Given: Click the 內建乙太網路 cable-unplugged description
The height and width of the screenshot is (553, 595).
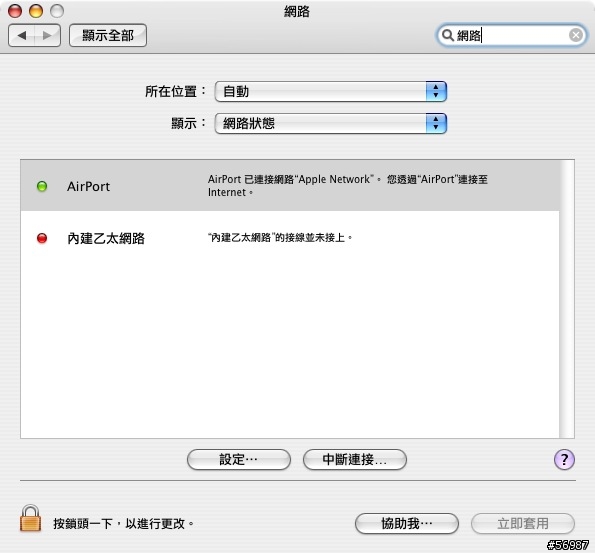Looking at the screenshot, I should 280,238.
